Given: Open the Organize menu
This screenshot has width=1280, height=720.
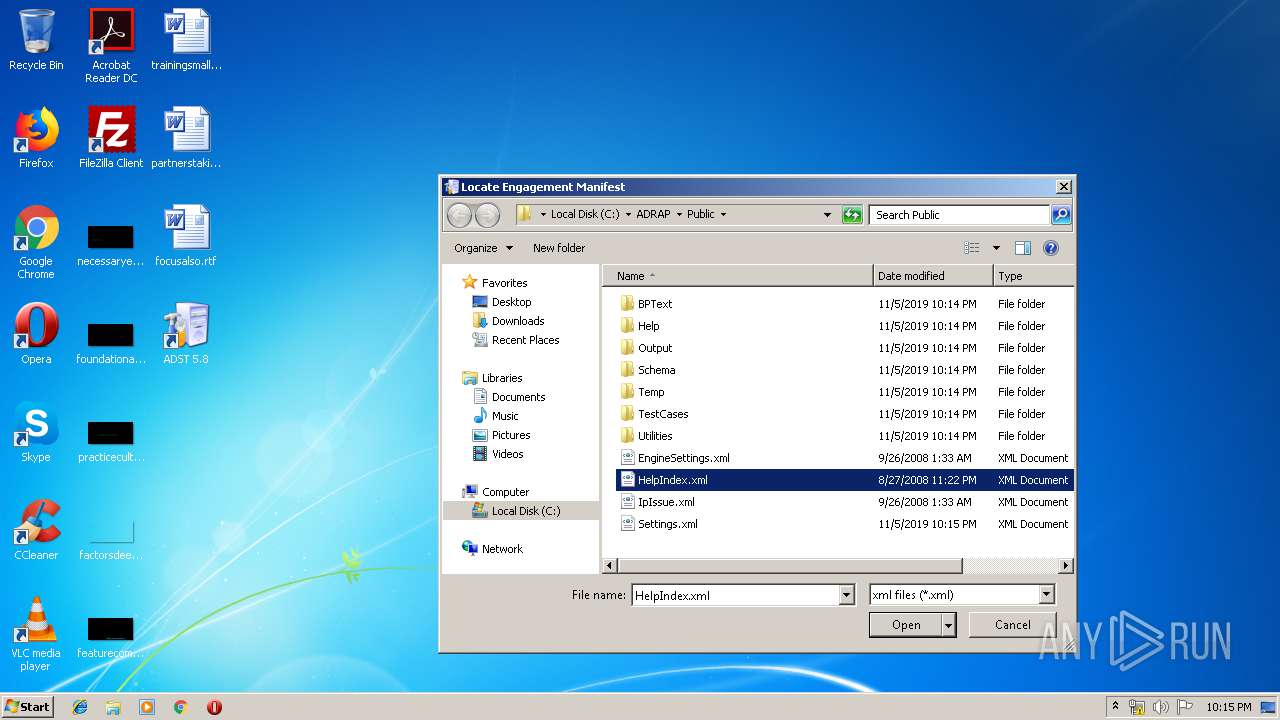Looking at the screenshot, I should click(483, 248).
